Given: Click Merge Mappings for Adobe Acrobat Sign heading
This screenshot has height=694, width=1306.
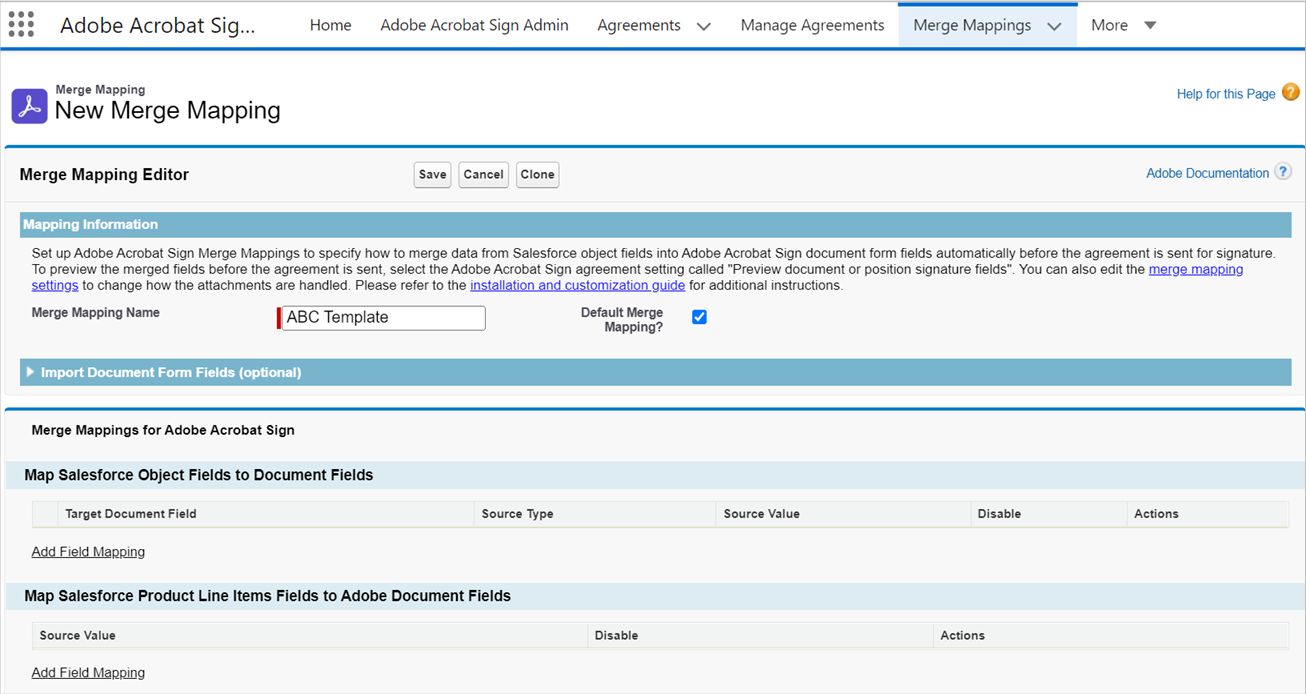Looking at the screenshot, I should point(163,430).
